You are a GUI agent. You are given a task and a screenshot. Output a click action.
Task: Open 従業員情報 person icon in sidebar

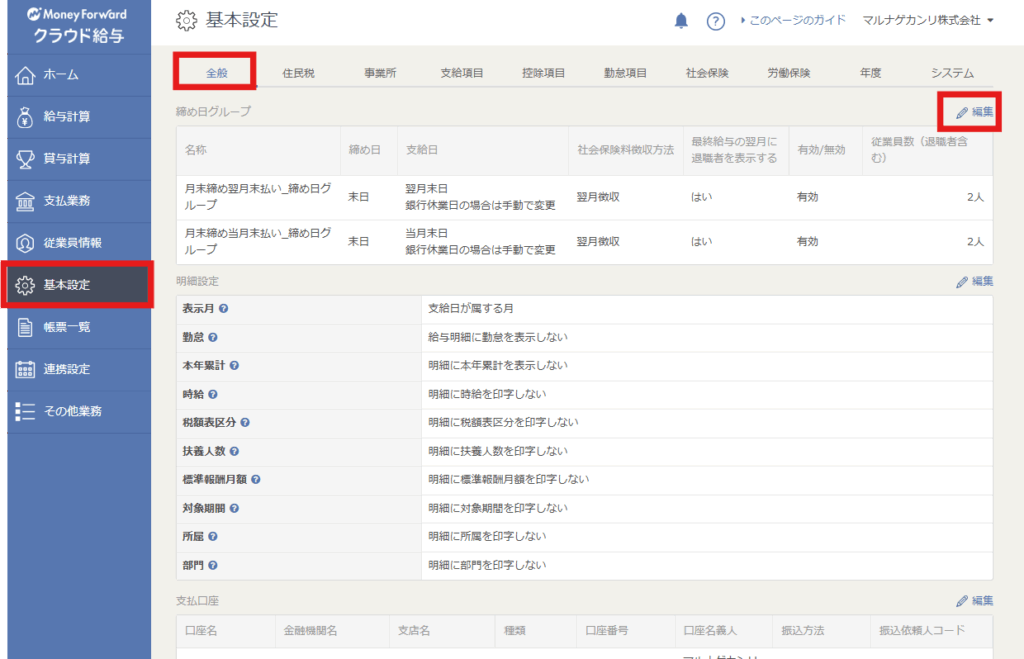(26, 243)
